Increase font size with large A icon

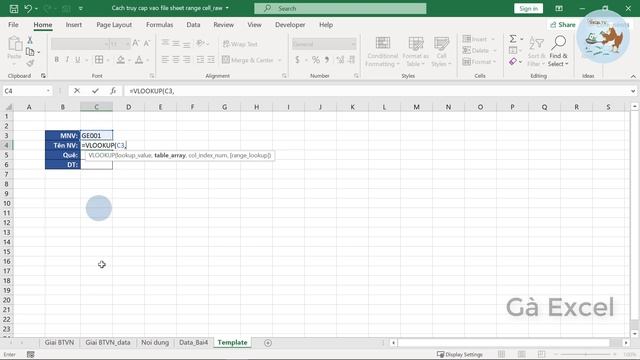coord(136,43)
